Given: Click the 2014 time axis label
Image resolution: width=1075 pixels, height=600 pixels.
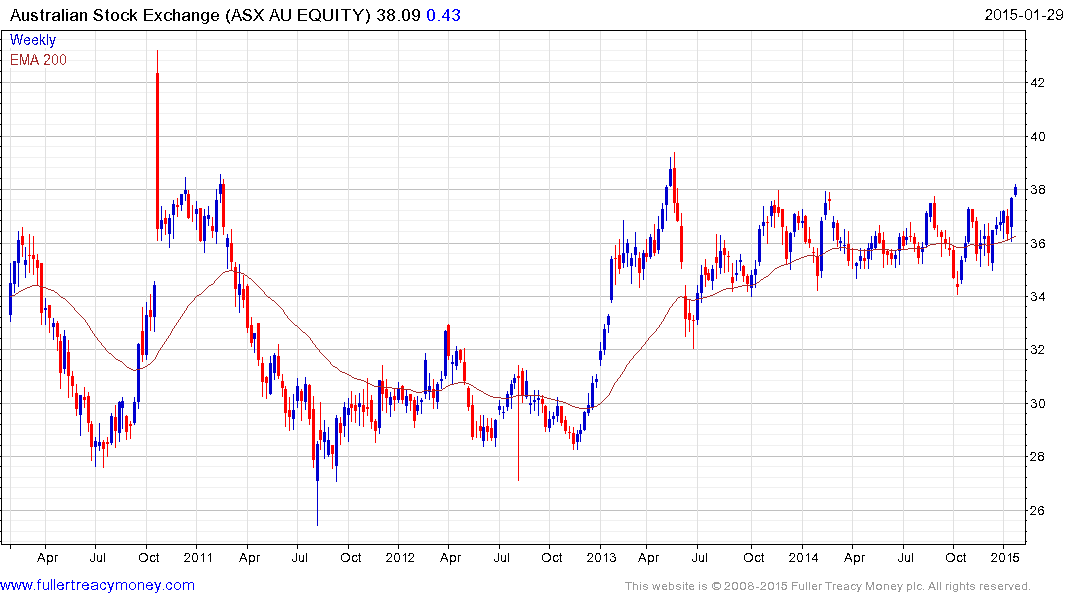Looking at the screenshot, I should tap(803, 557).
